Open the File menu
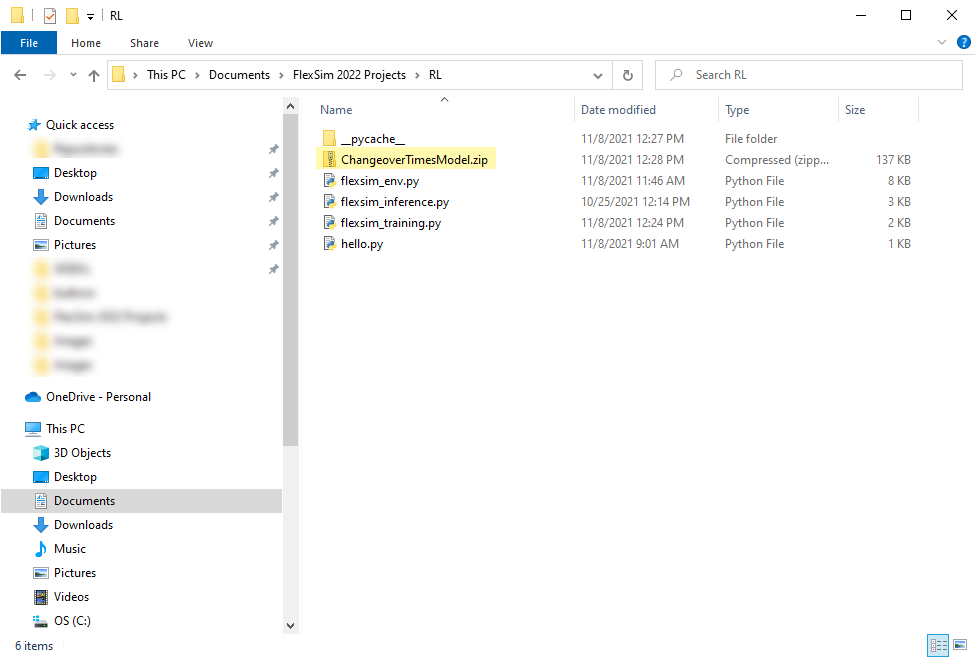Image resolution: width=976 pixels, height=658 pixels. pyautogui.click(x=29, y=43)
